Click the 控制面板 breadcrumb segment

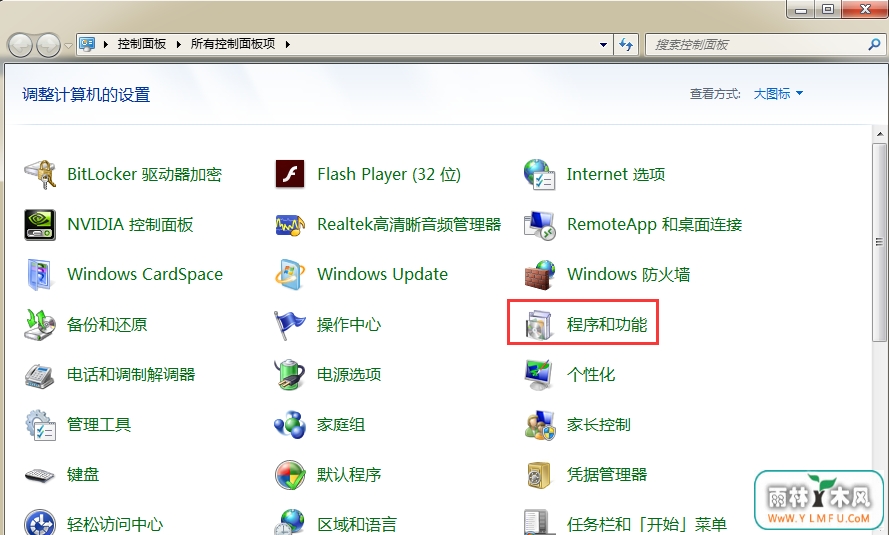pos(142,44)
